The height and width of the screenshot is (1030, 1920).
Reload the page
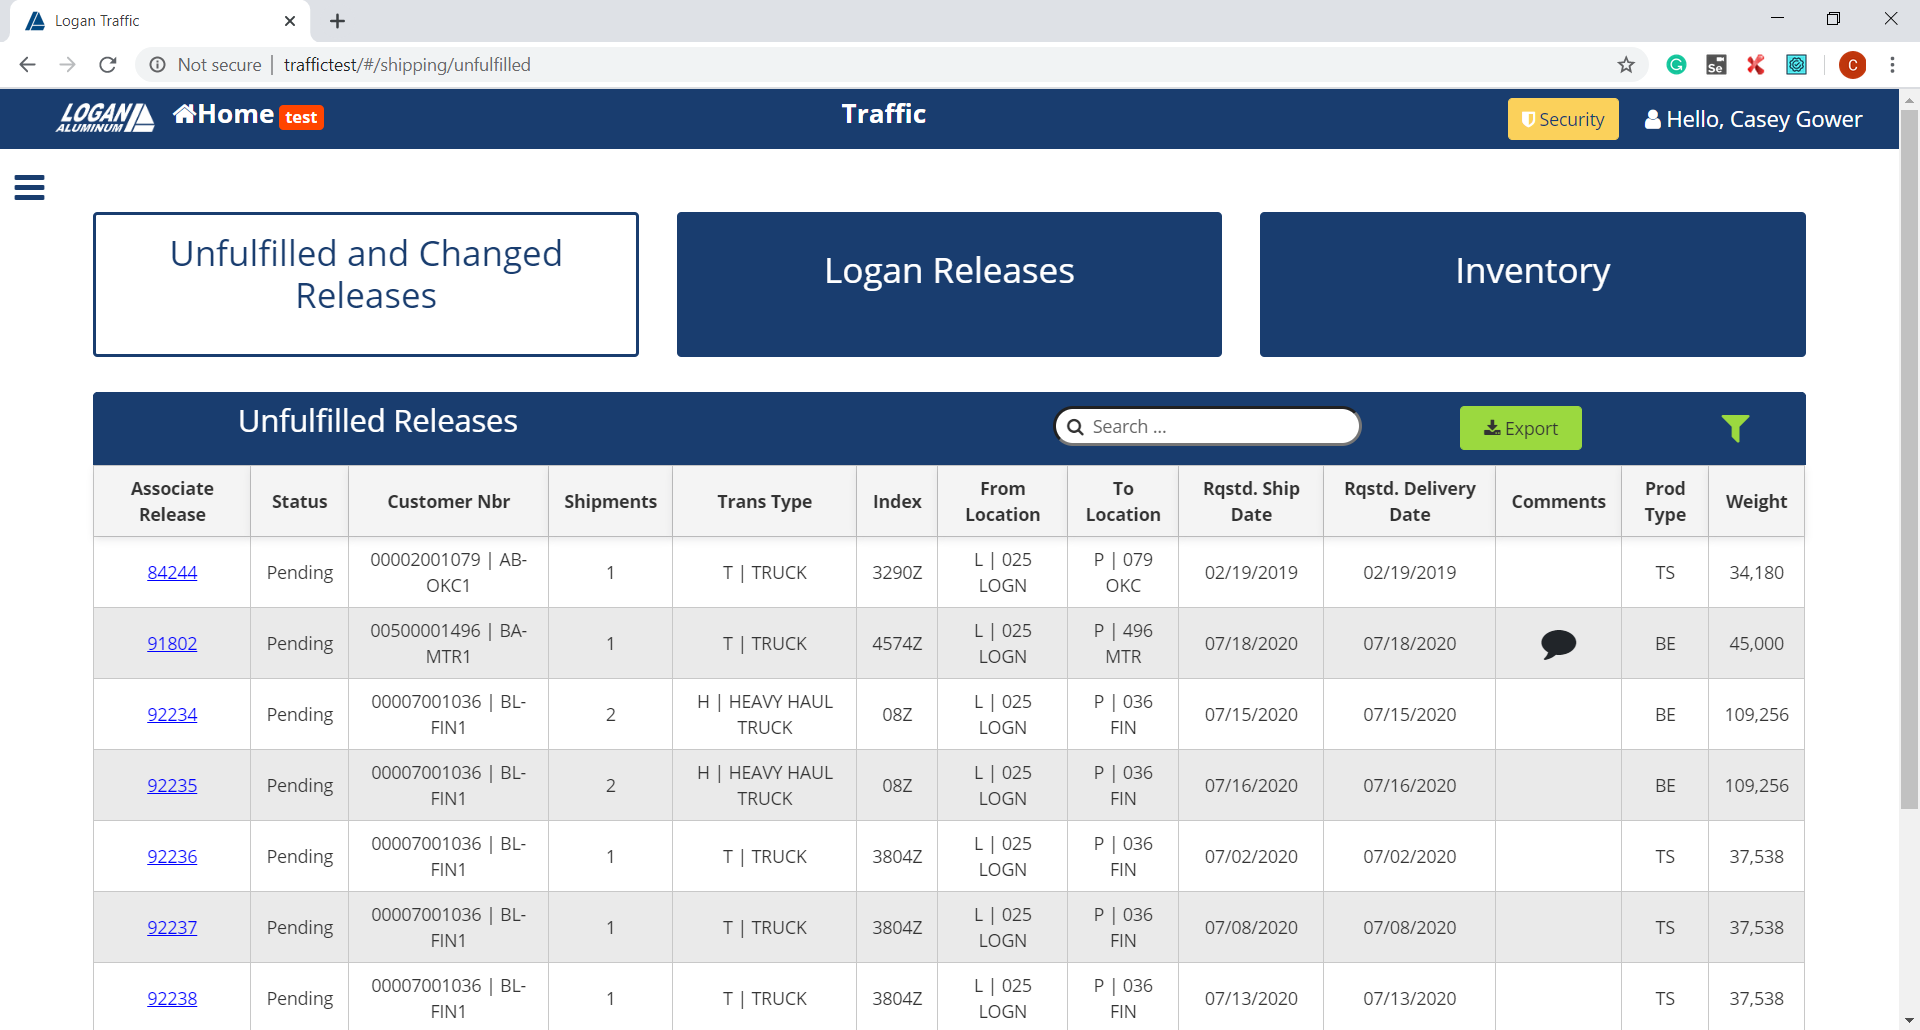(108, 65)
